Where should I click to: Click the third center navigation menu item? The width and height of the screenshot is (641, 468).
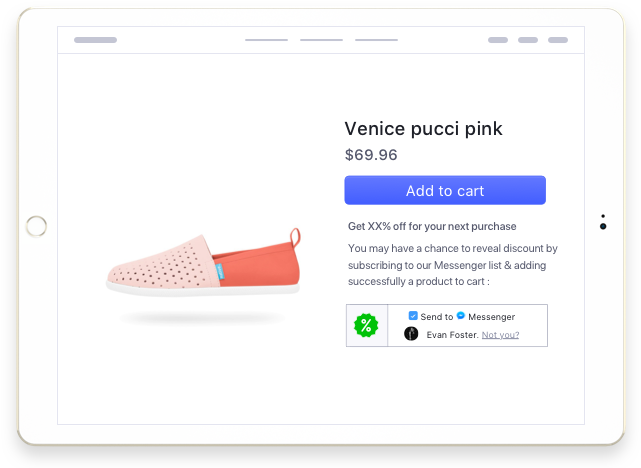point(376,40)
